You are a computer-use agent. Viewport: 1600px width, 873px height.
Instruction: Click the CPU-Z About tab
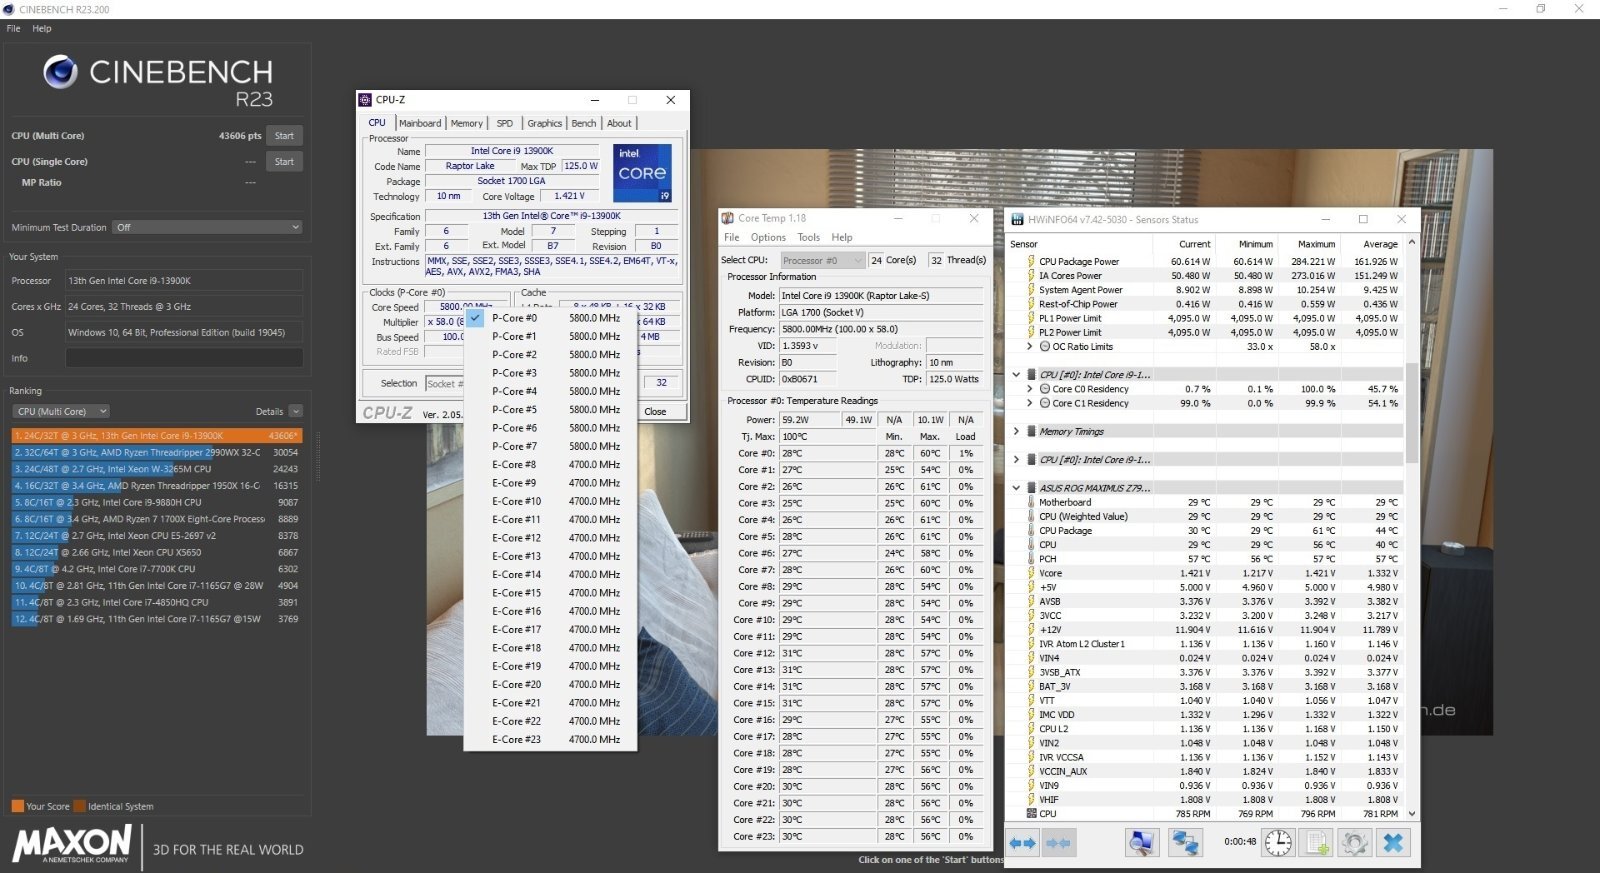[x=619, y=123]
